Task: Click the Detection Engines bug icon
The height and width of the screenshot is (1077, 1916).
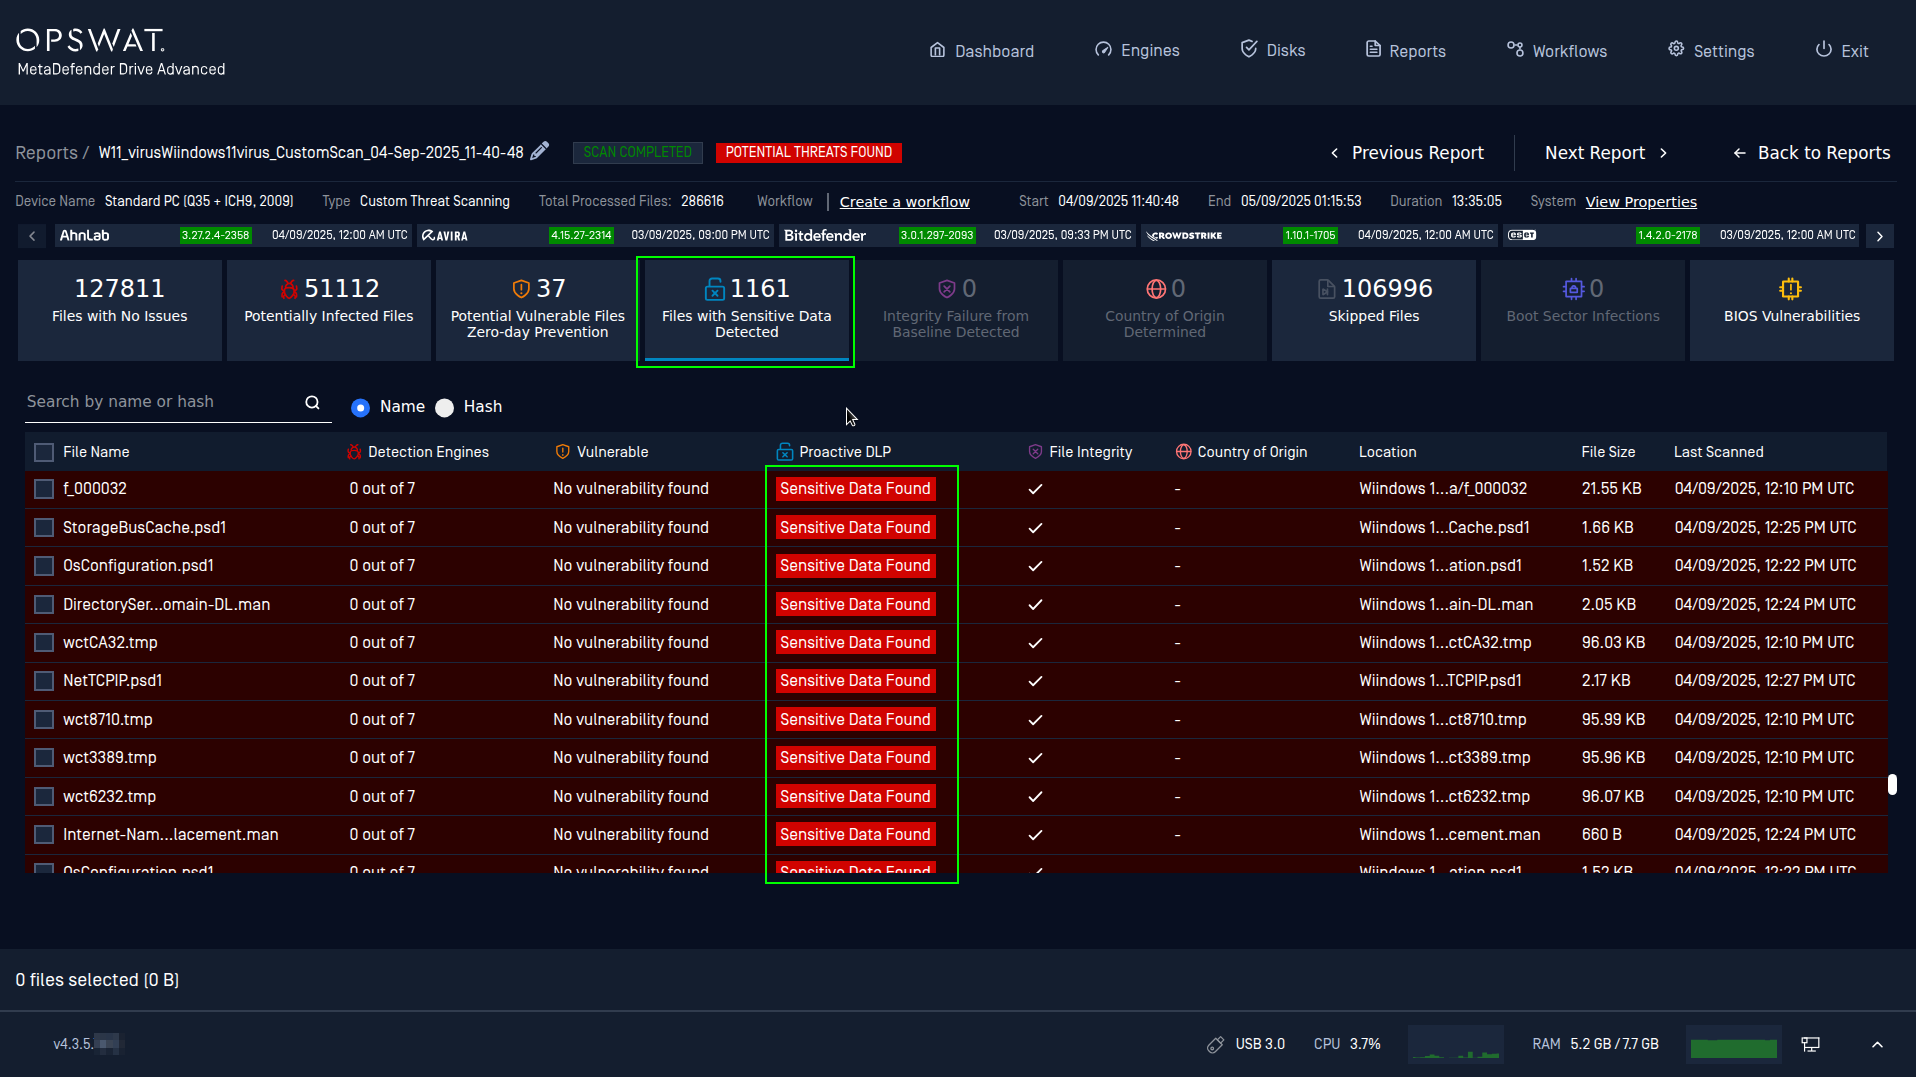Action: 354,452
